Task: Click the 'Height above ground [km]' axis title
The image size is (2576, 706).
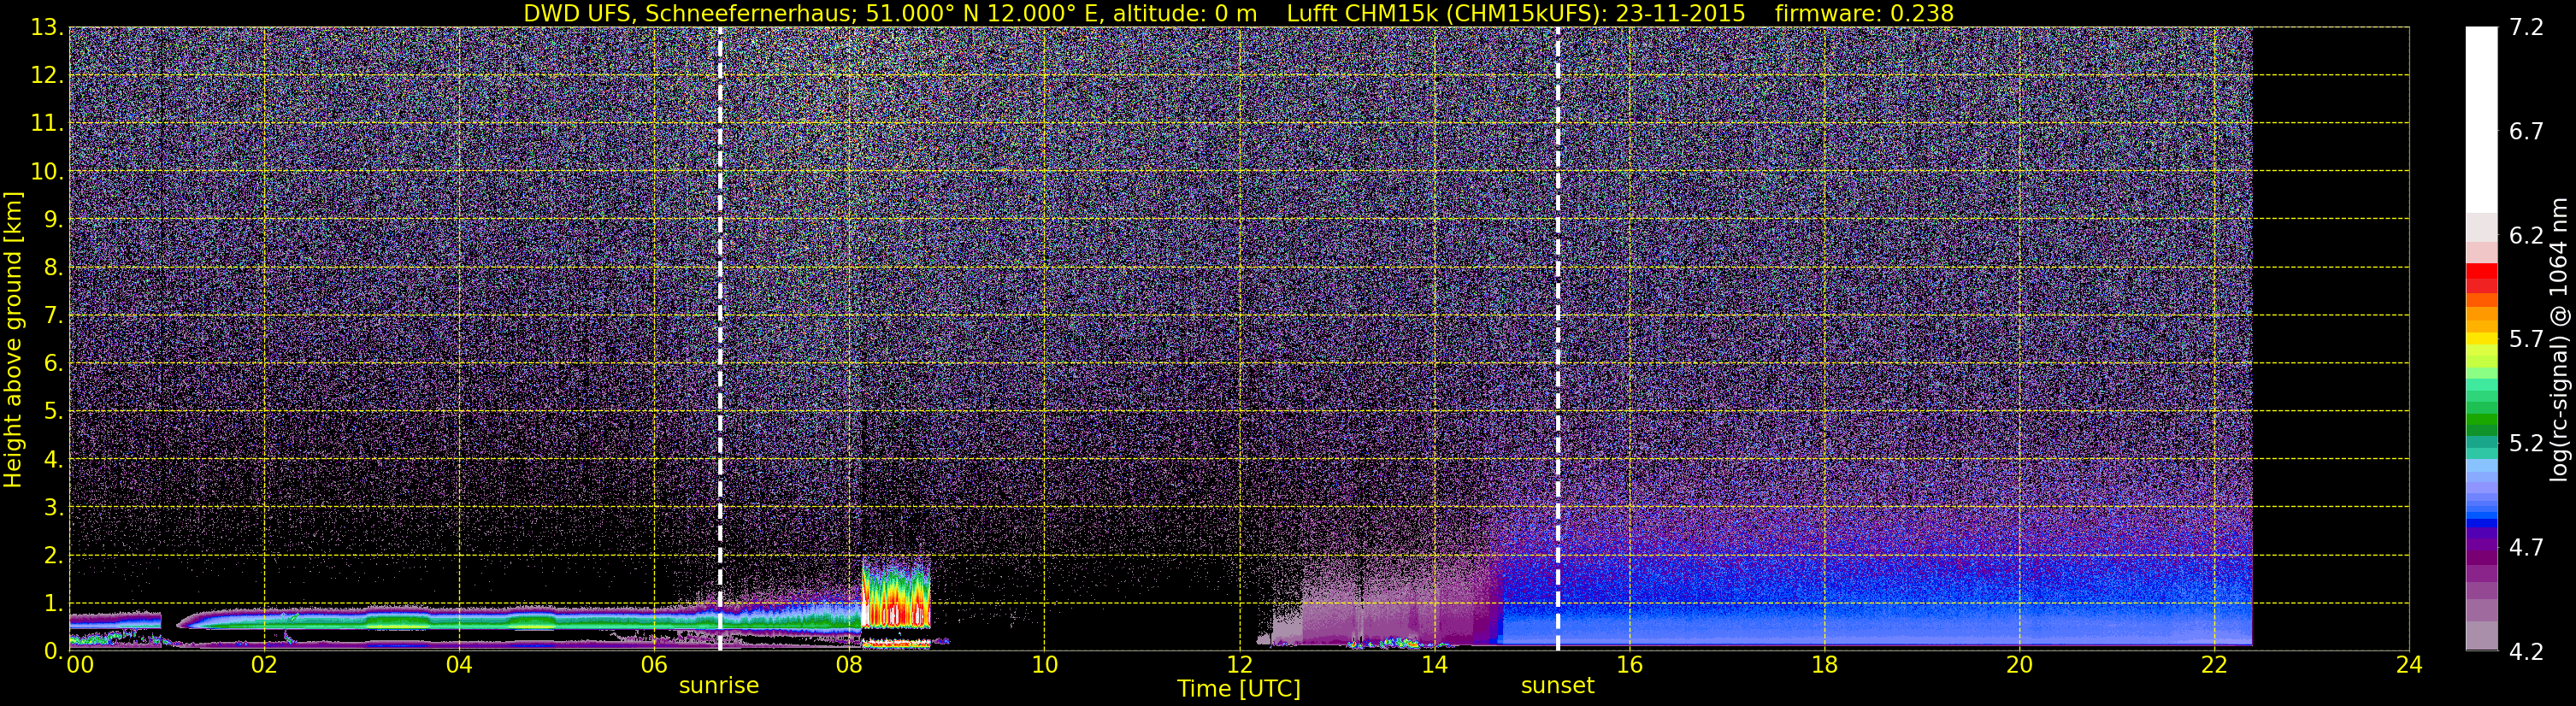Action: tap(13, 339)
